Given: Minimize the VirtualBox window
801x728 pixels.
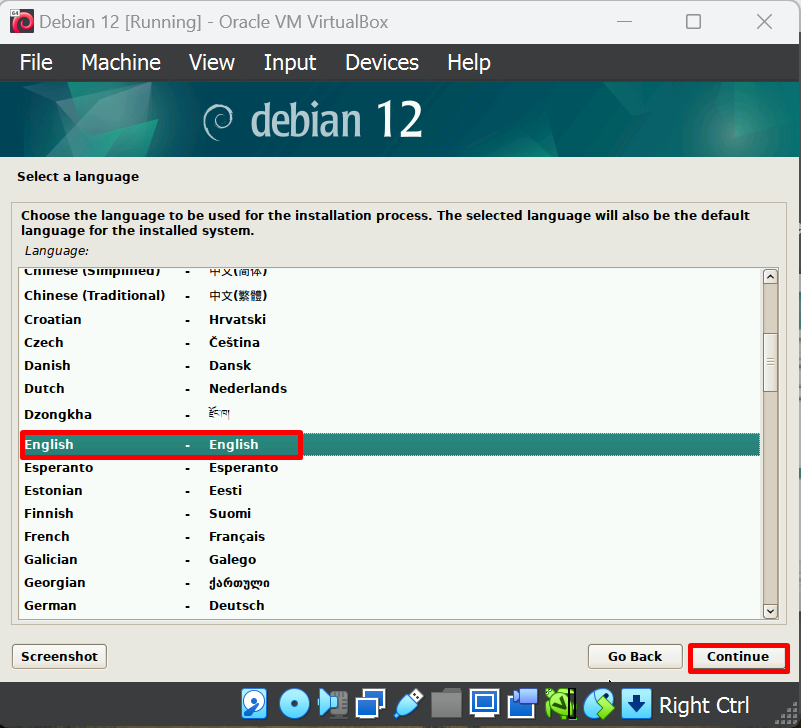Looking at the screenshot, I should point(624,21).
